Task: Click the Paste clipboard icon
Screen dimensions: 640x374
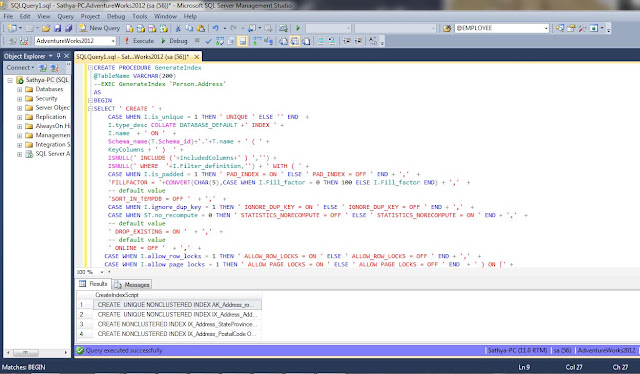Action: [x=201, y=29]
